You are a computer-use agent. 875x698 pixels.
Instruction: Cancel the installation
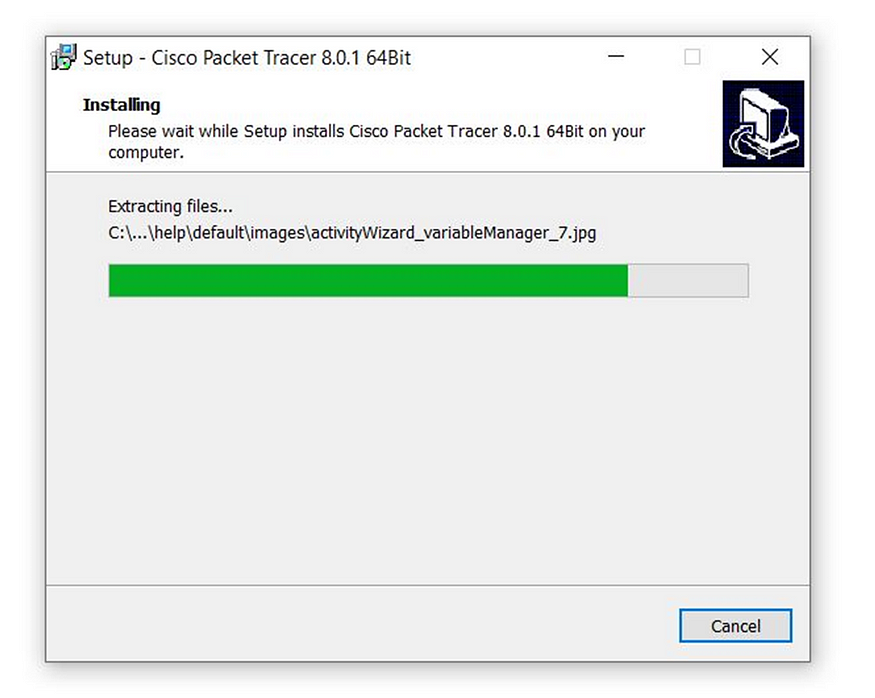(x=735, y=625)
